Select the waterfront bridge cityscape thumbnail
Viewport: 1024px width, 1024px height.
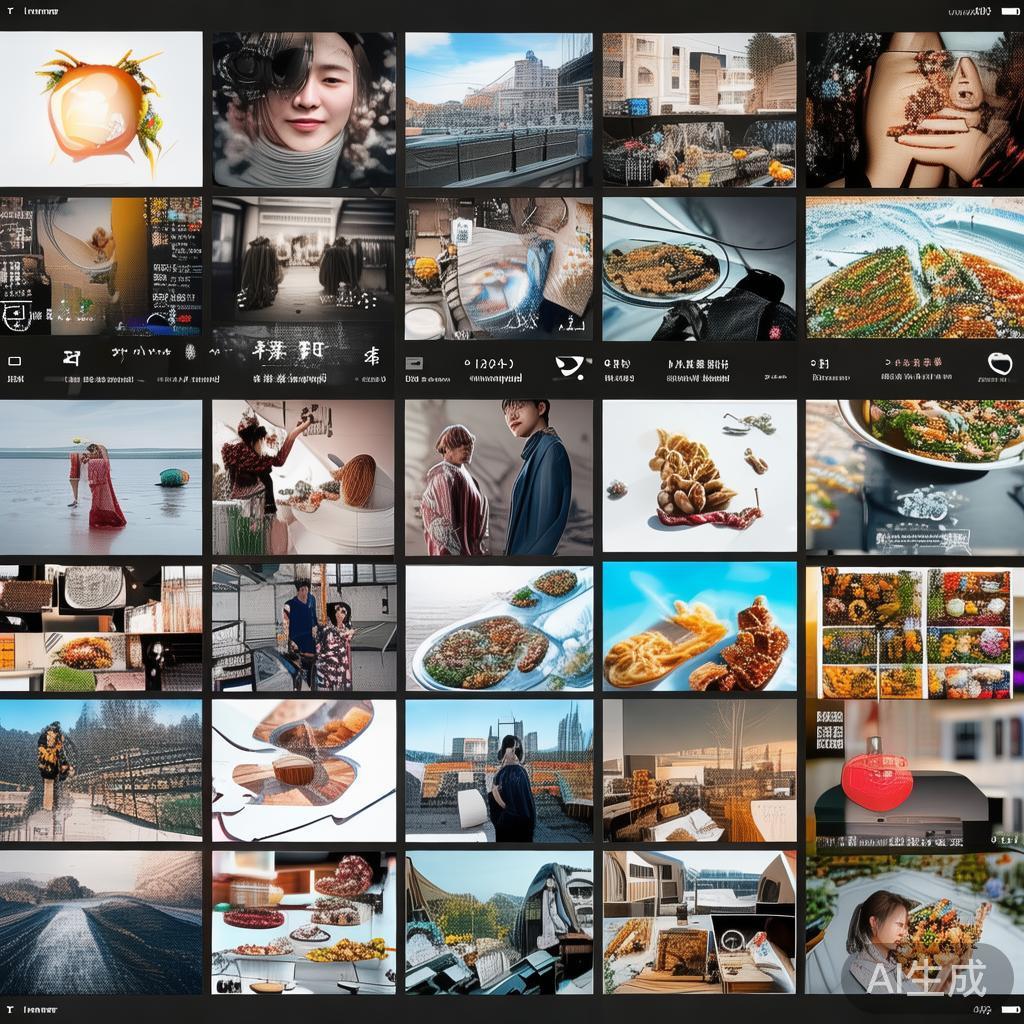[498, 108]
